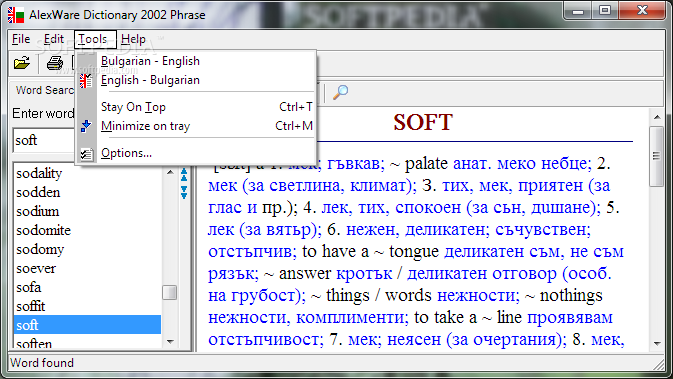The height and width of the screenshot is (379, 673).
Task: Choose Bulgarian - English dictionary
Action: 195,61
